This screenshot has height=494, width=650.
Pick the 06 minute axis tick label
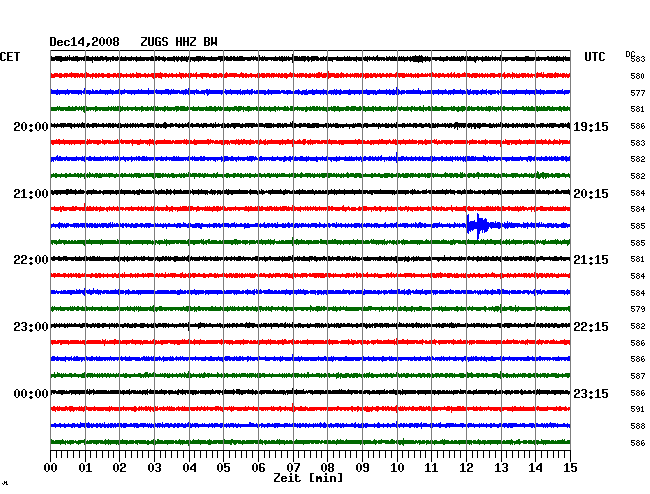pos(258,467)
